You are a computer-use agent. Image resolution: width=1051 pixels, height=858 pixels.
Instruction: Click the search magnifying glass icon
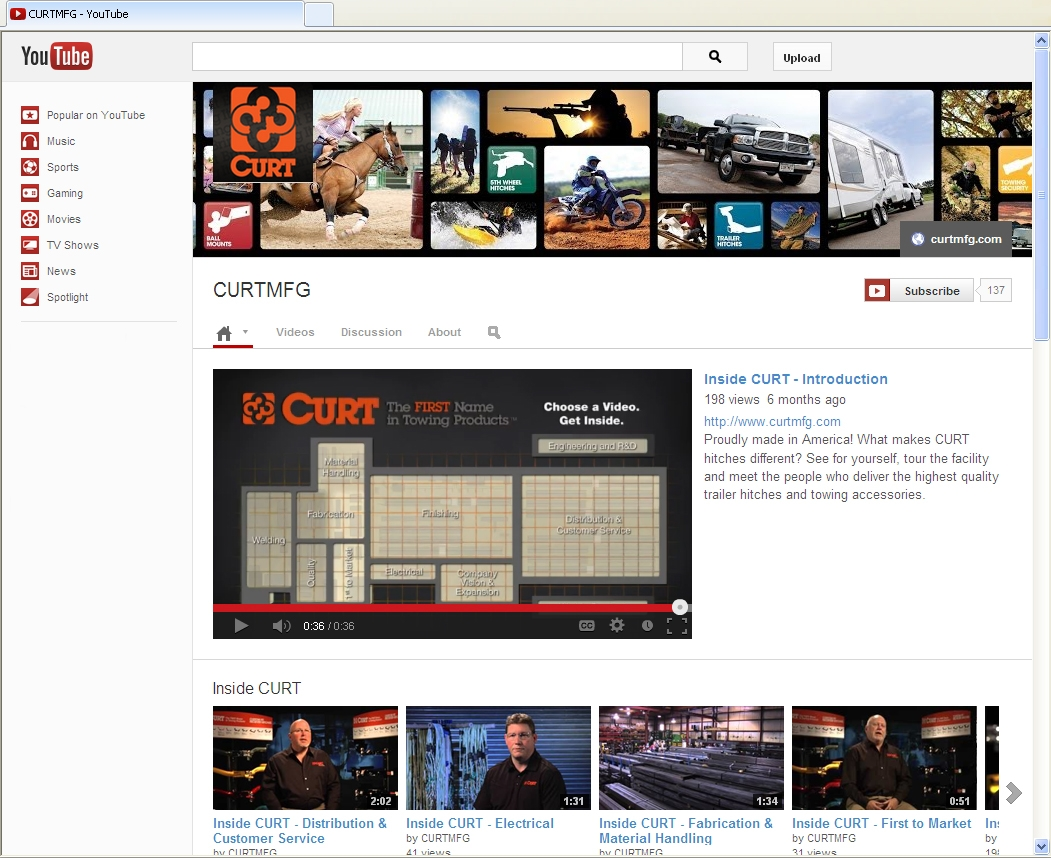pyautogui.click(x=714, y=57)
